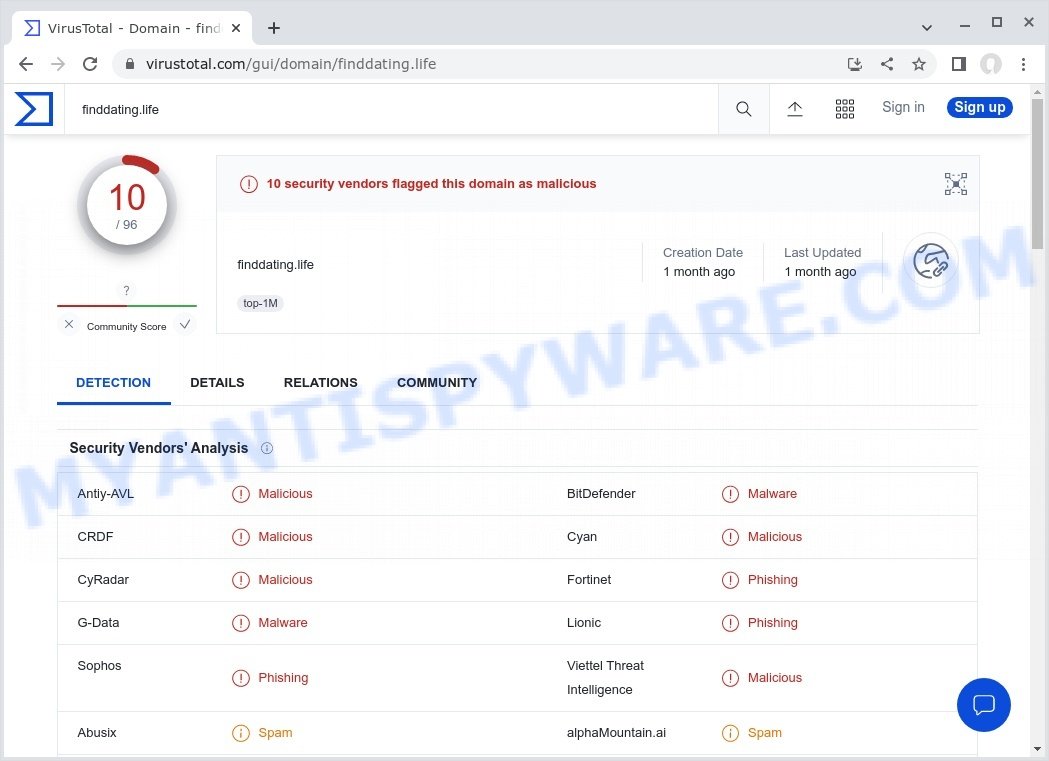This screenshot has width=1049, height=761.
Task: Click the finddating.life domain name in summary
Action: tap(276, 265)
